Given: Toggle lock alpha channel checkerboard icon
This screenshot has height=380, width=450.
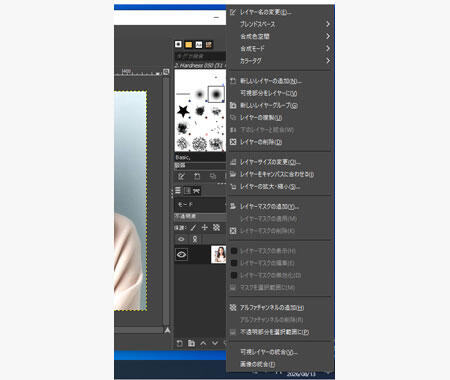Looking at the screenshot, I should pyautogui.click(x=216, y=227).
